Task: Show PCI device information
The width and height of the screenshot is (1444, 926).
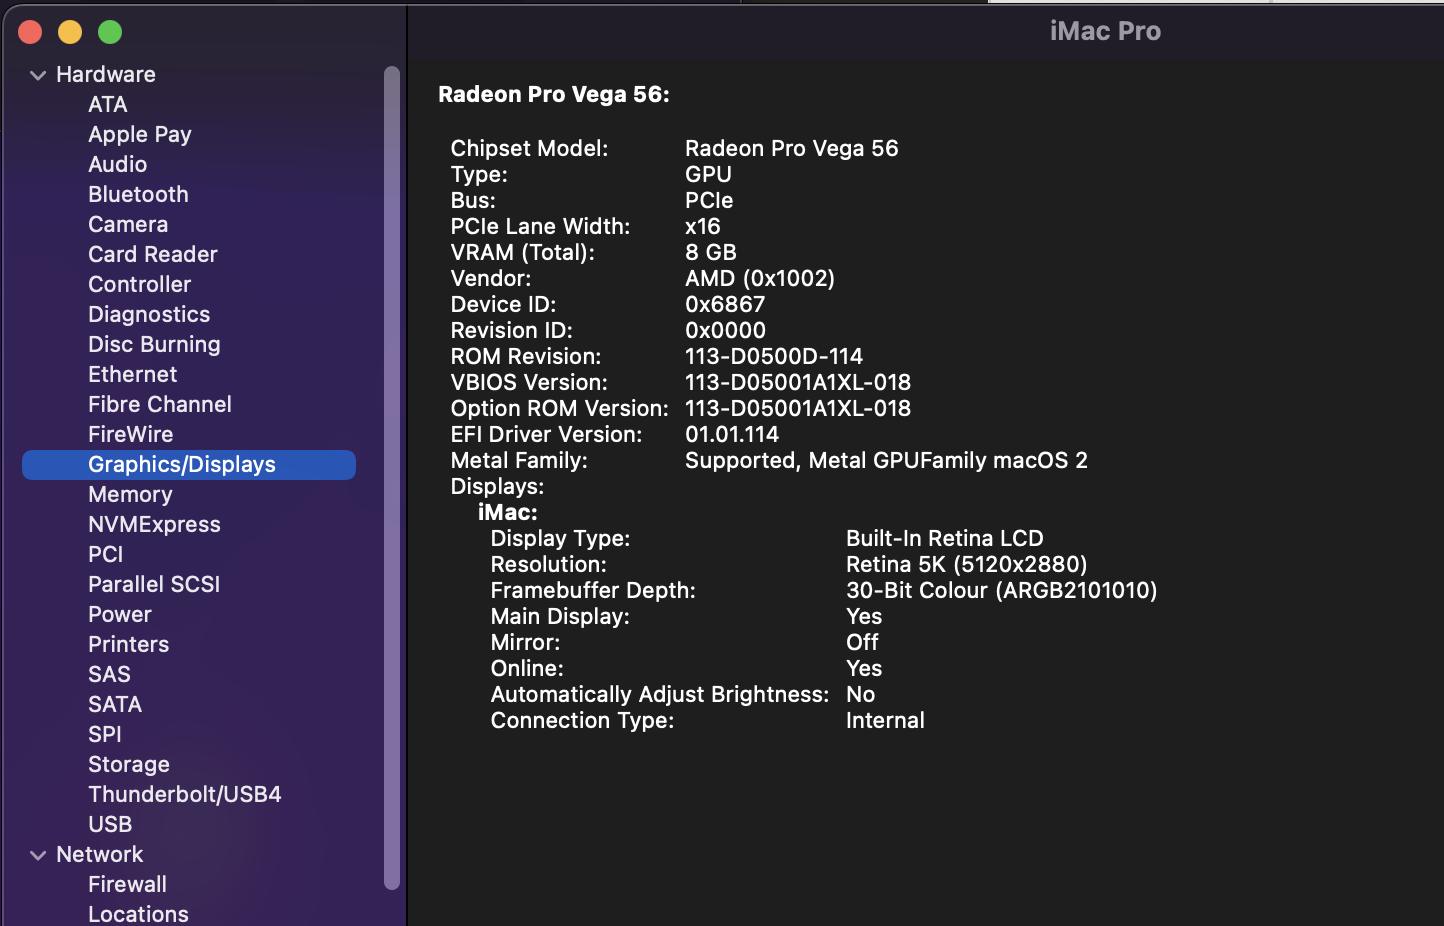Action: 105,554
